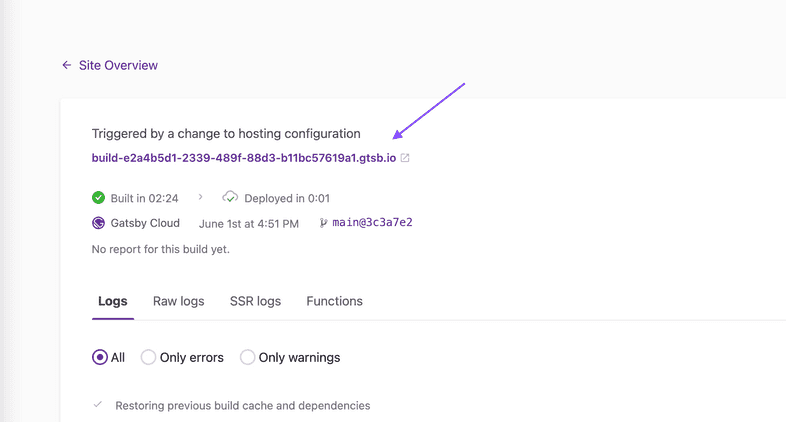
Task: Click the Gatsby Cloud logo icon
Action: (98, 223)
